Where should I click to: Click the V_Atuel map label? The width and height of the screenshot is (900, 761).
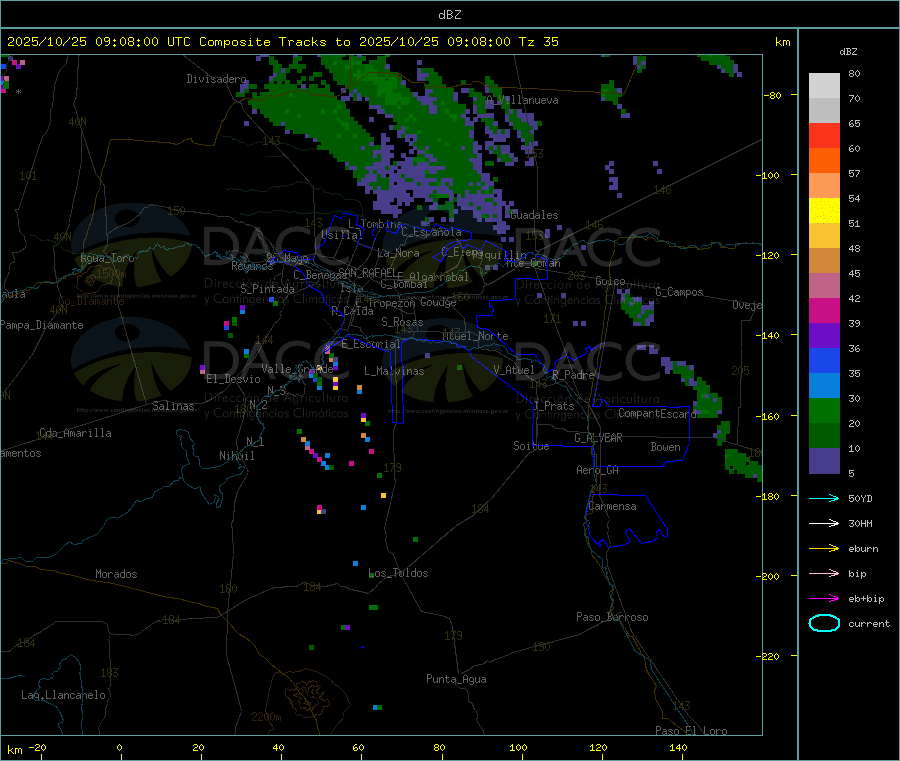514,370
